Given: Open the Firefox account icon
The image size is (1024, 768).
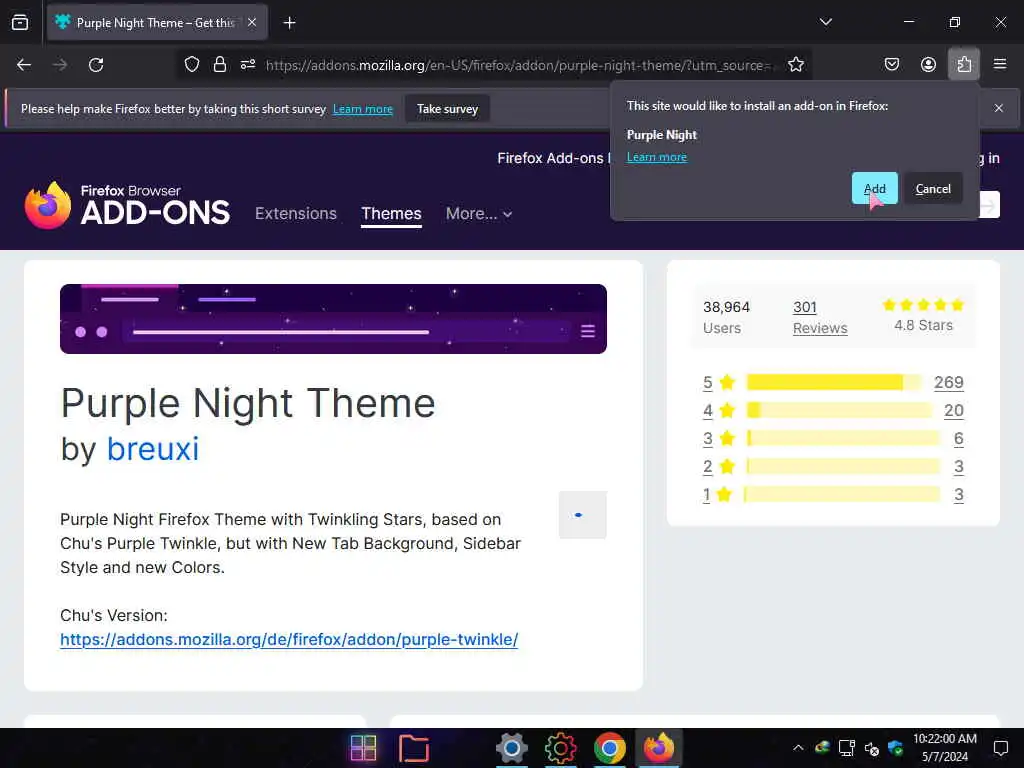Looking at the screenshot, I should pyautogui.click(x=928, y=65).
